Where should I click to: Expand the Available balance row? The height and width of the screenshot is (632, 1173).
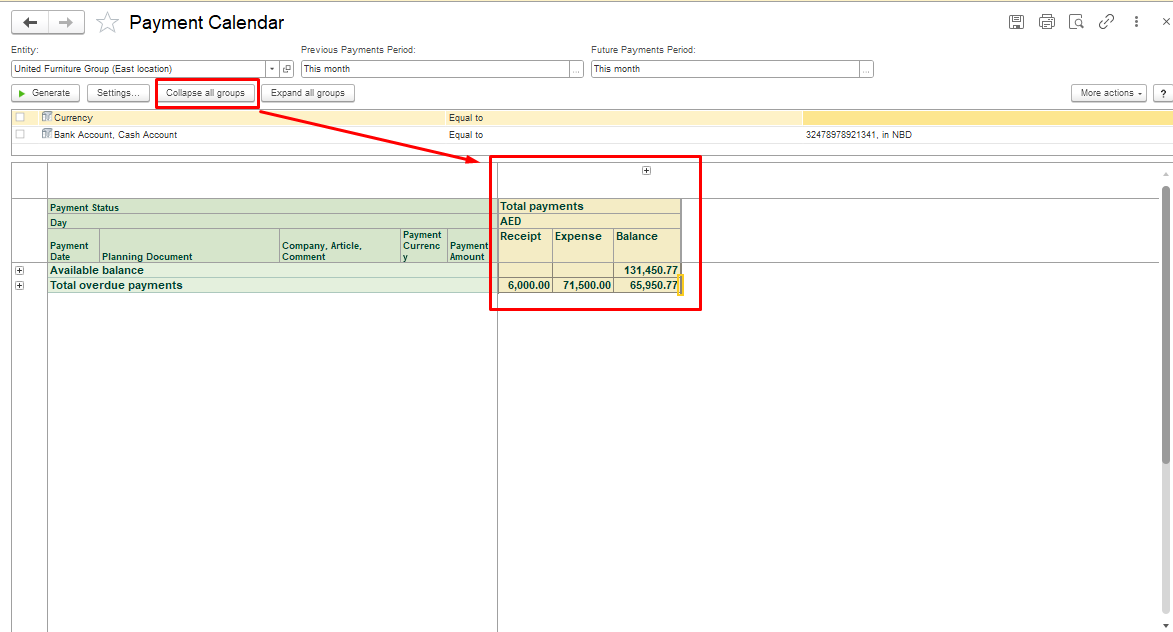20,270
